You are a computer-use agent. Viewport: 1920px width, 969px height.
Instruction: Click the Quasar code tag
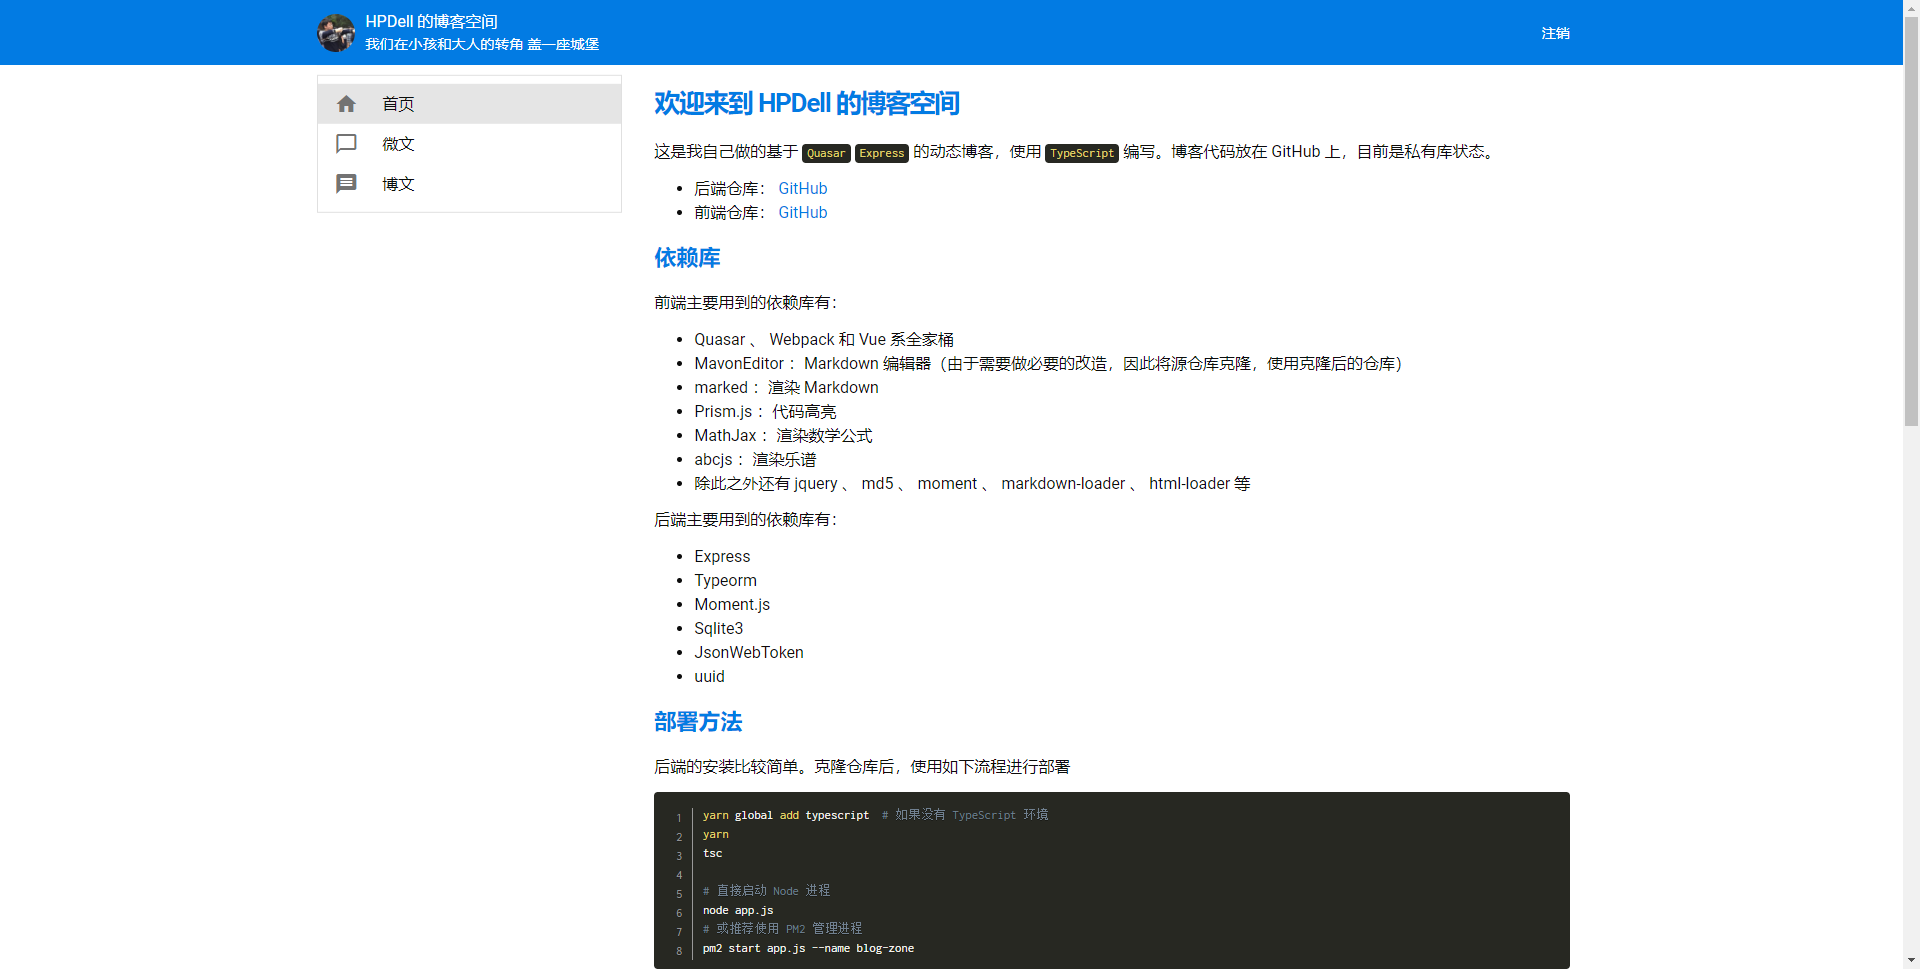coord(825,153)
